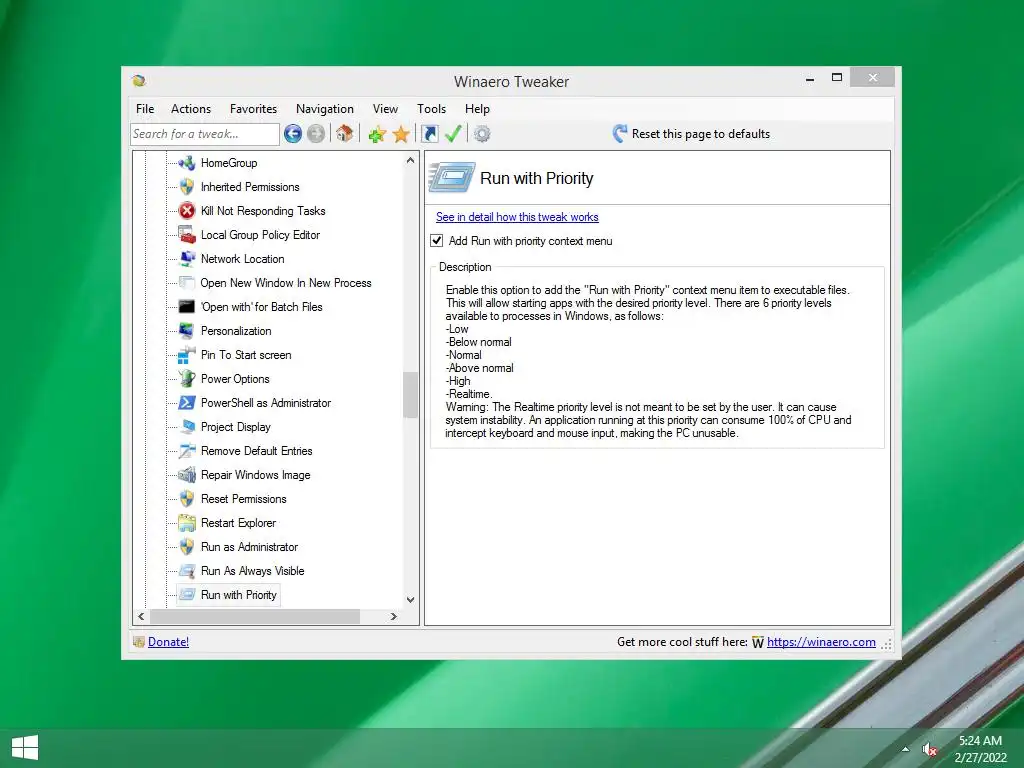Click the Inherited Permissions shield icon
1024x768 pixels.
pyautogui.click(x=187, y=187)
